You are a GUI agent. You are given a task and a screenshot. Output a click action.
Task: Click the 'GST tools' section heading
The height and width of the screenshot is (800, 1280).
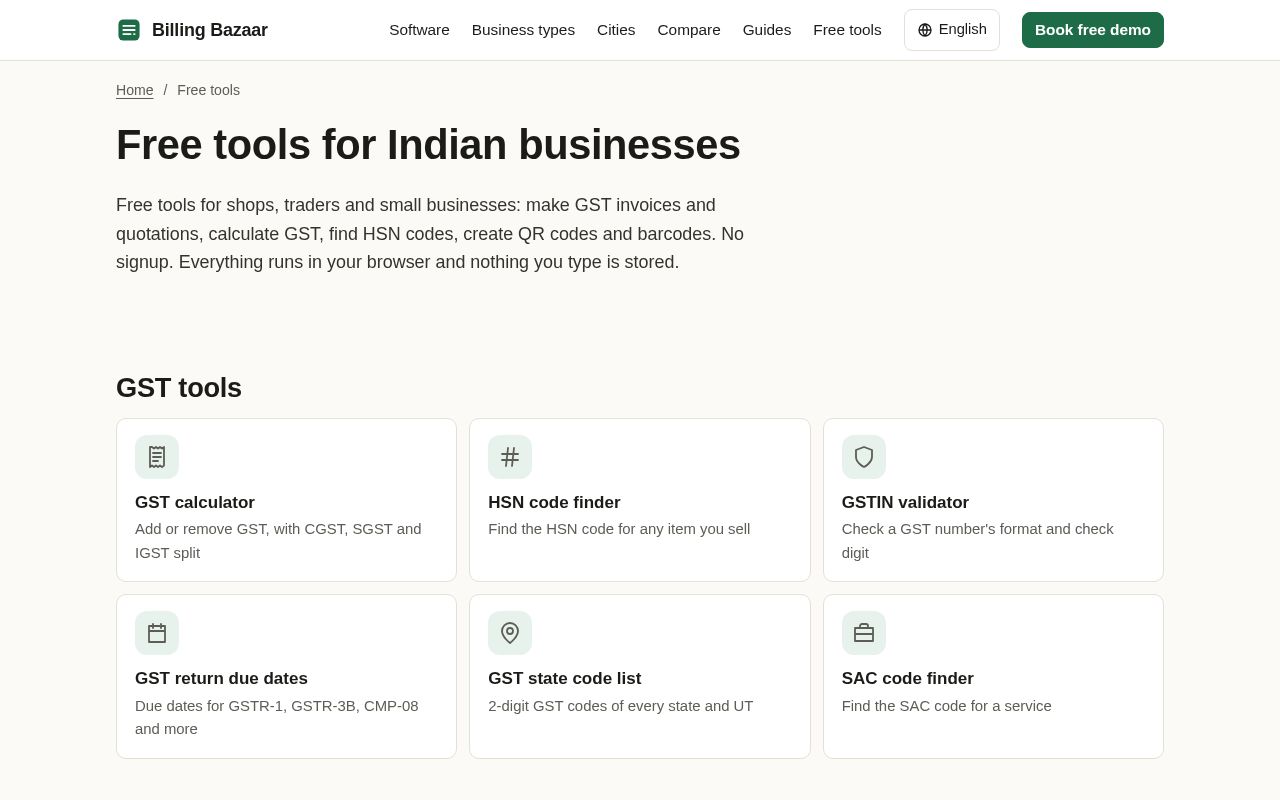coord(179,388)
